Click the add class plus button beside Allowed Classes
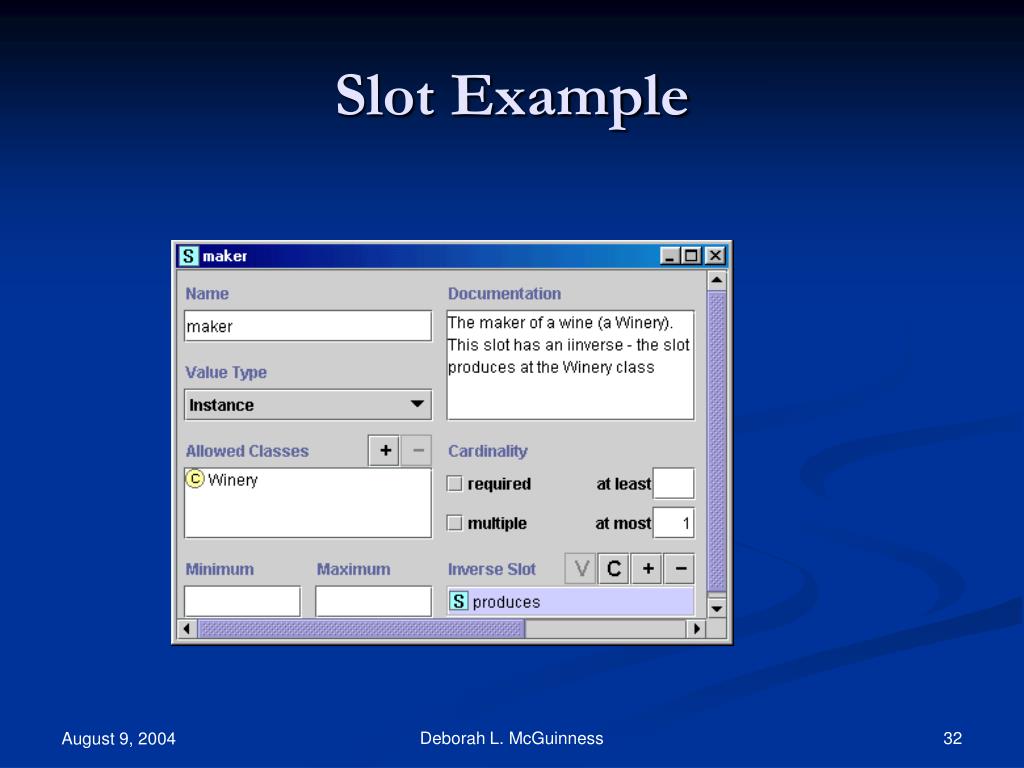1024x768 pixels. 385,451
